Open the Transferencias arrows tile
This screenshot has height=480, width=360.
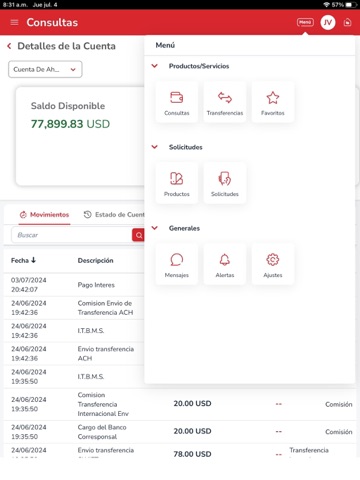pos(225,102)
